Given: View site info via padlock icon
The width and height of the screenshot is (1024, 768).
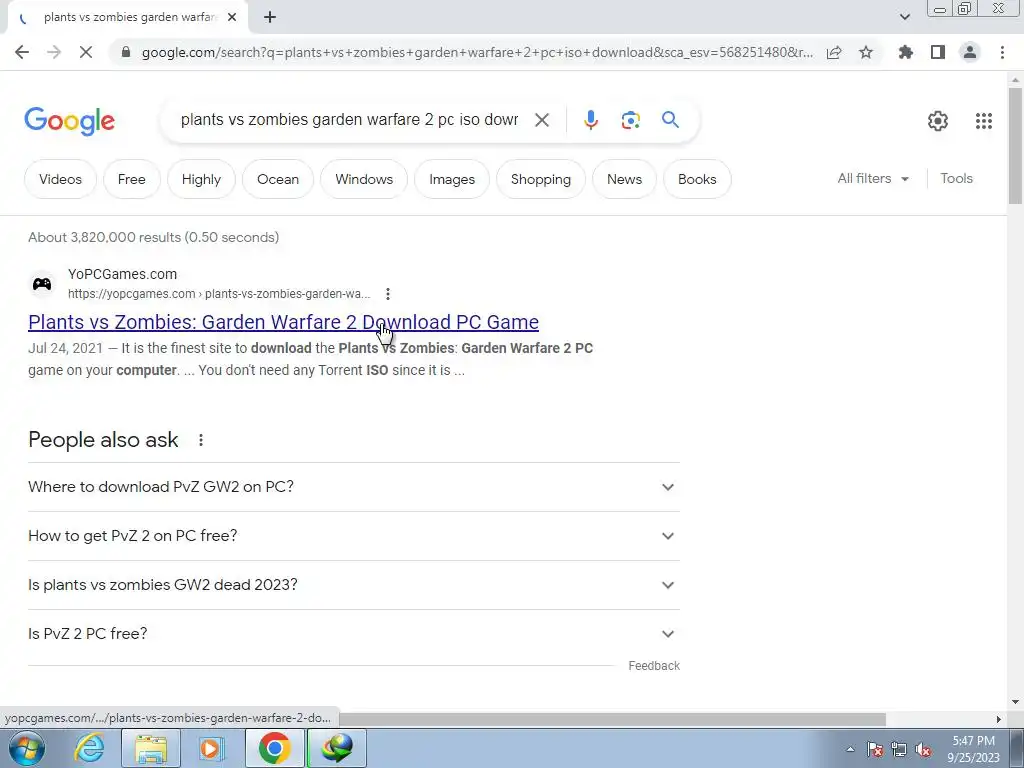Looking at the screenshot, I should pyautogui.click(x=125, y=52).
